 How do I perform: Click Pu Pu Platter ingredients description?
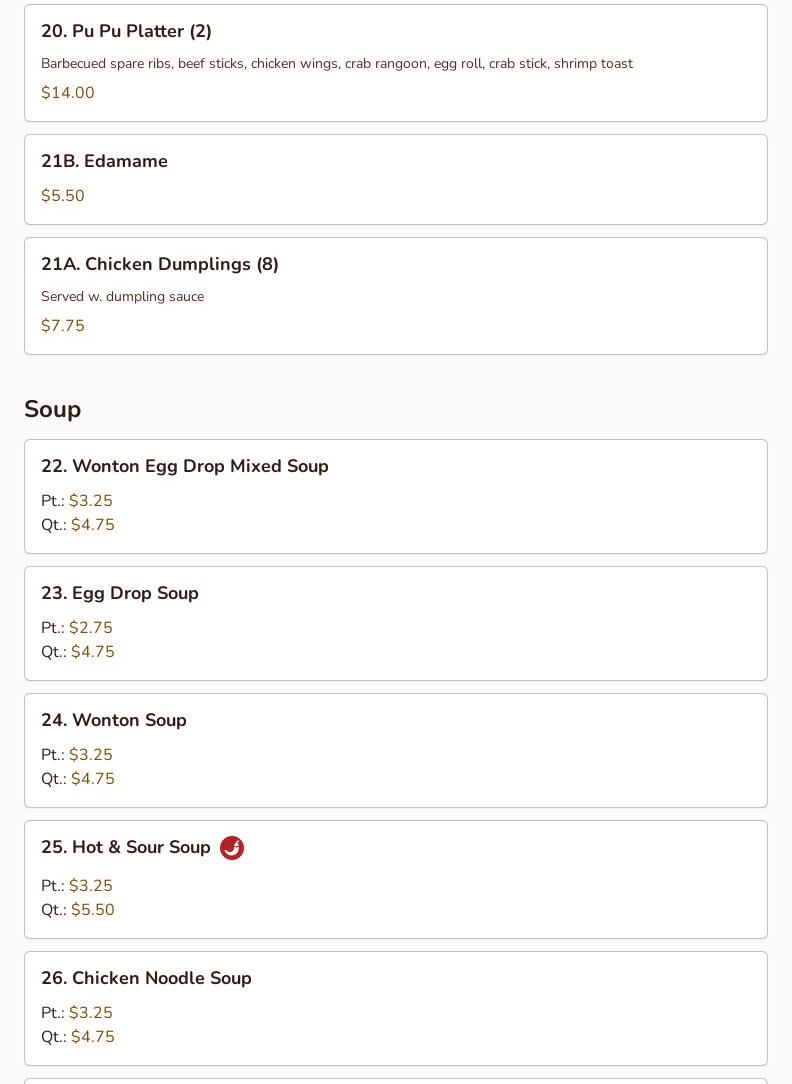(x=336, y=63)
